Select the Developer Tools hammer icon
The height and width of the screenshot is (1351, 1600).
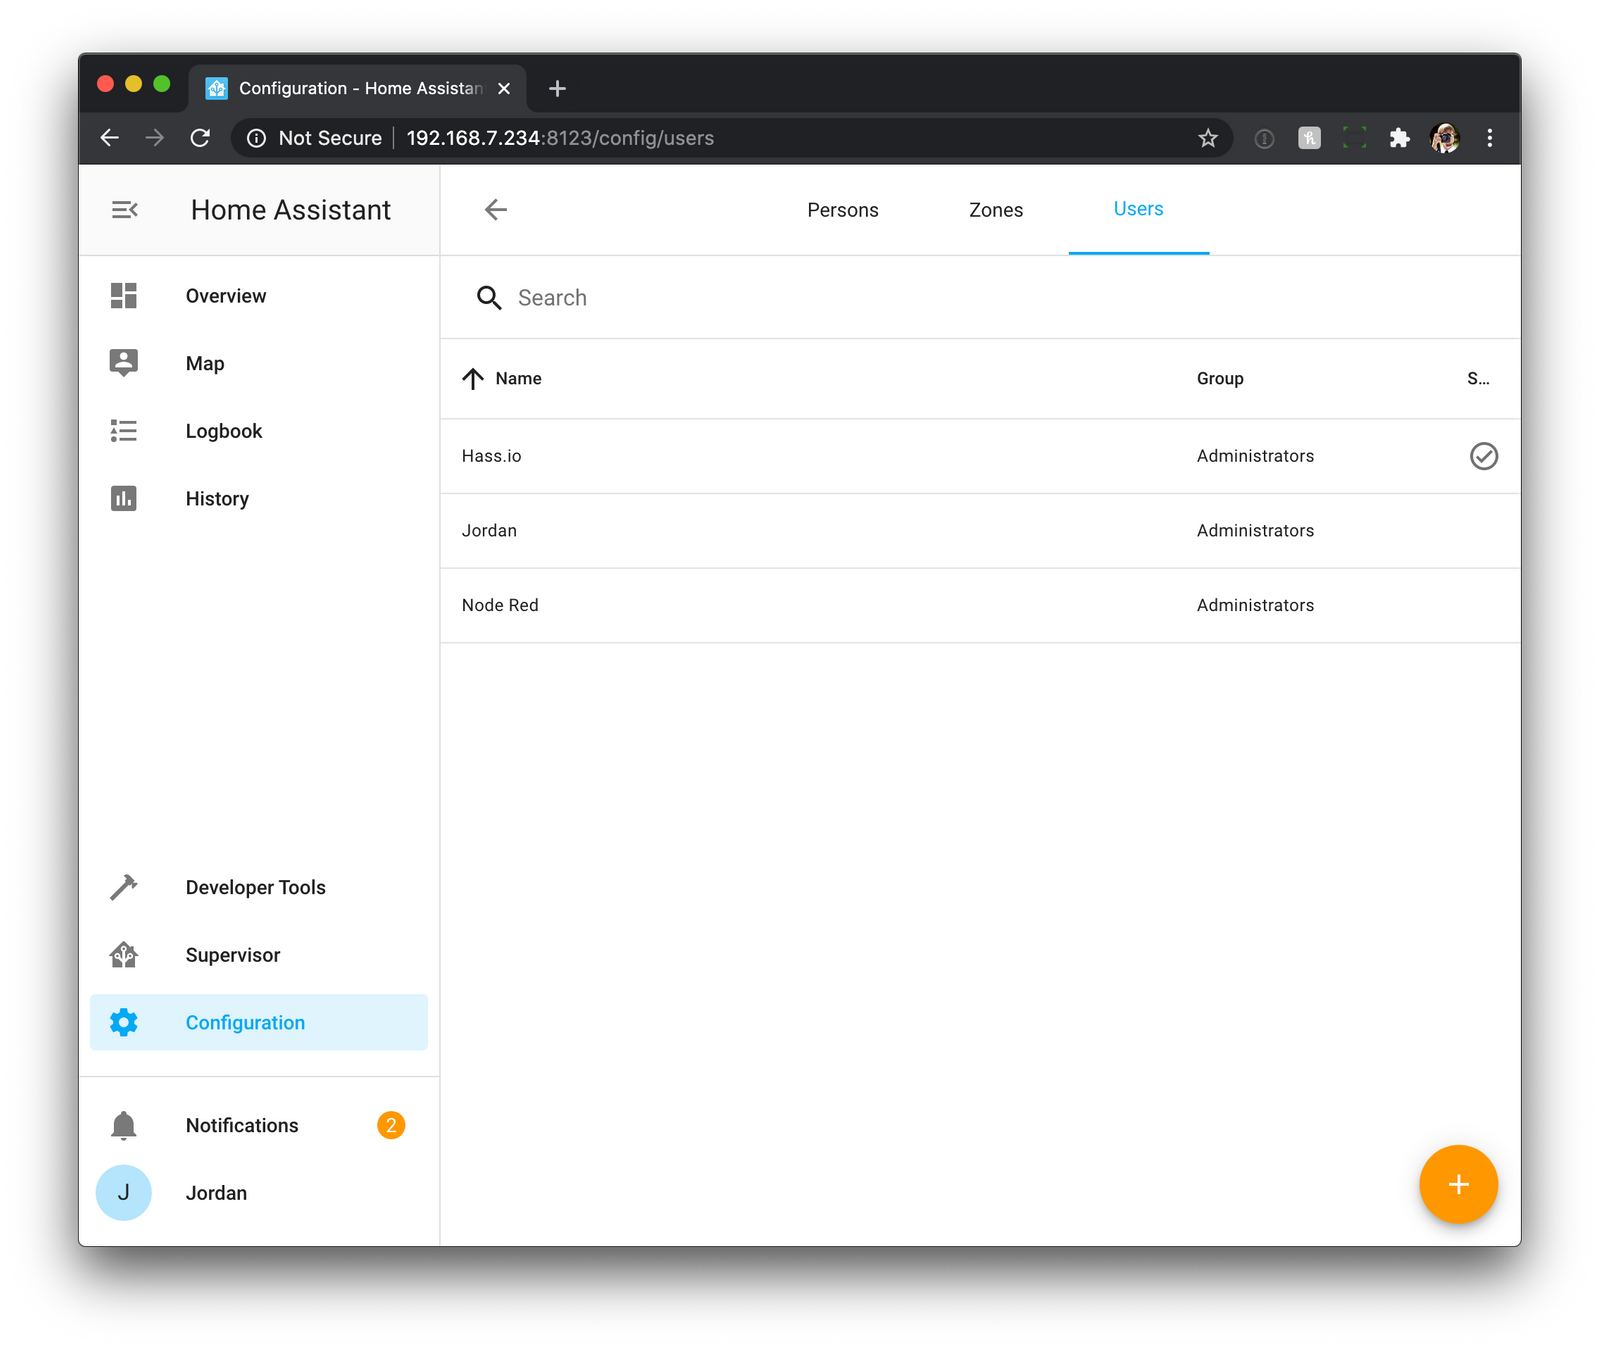pyautogui.click(x=123, y=886)
